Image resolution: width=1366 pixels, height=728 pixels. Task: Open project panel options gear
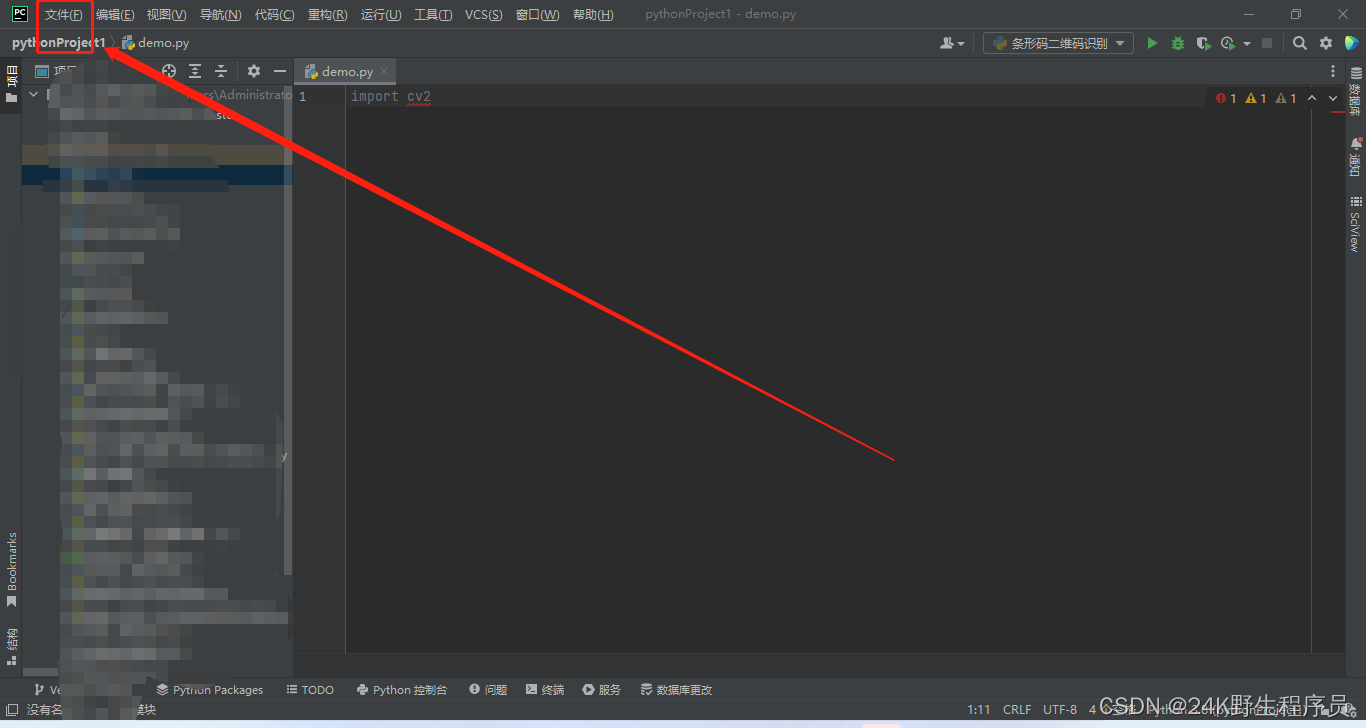(254, 71)
